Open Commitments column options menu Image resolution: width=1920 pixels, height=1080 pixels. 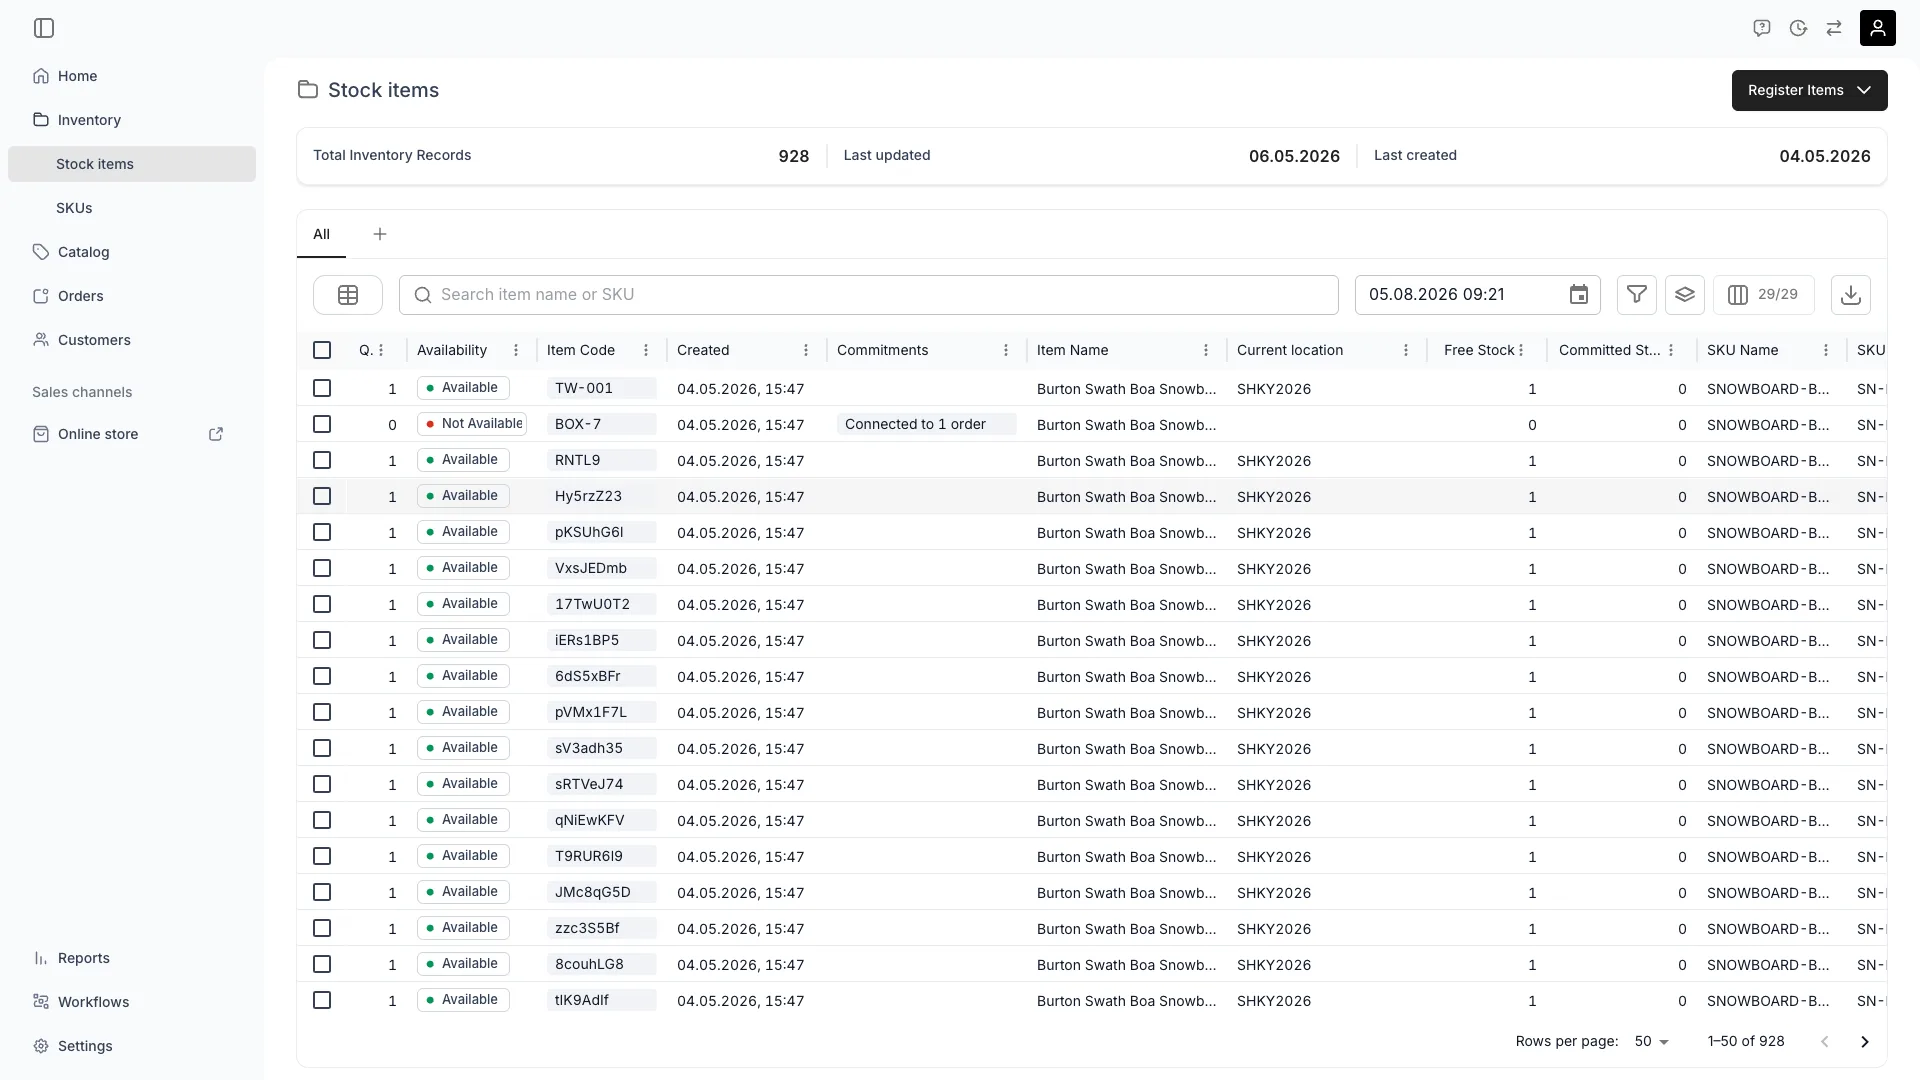[x=1006, y=350]
